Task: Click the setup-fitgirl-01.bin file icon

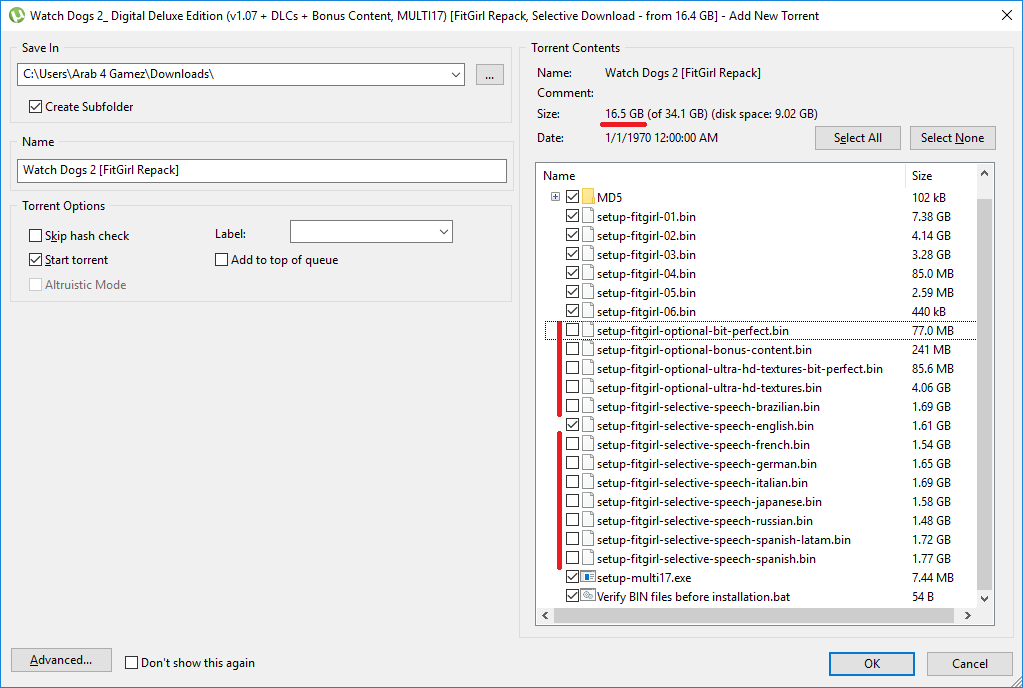Action: [588, 216]
